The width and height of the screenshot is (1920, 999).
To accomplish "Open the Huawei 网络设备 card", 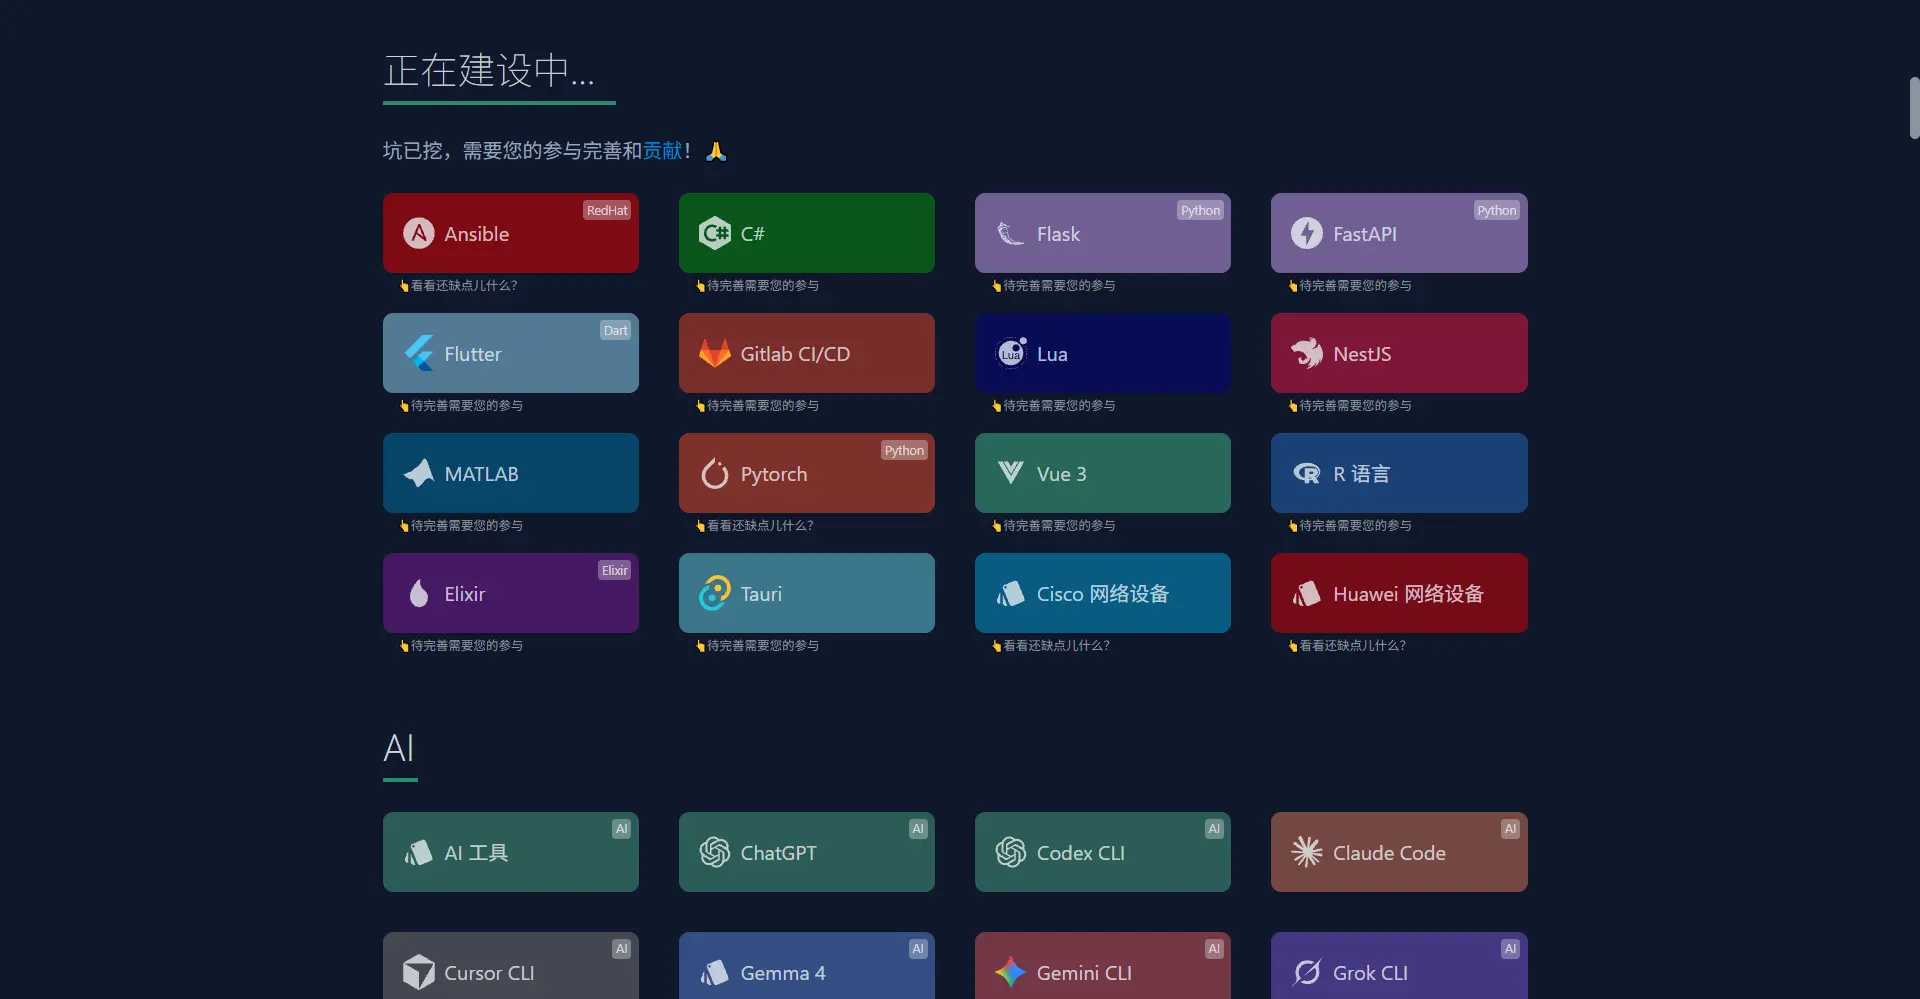I will [1399, 593].
